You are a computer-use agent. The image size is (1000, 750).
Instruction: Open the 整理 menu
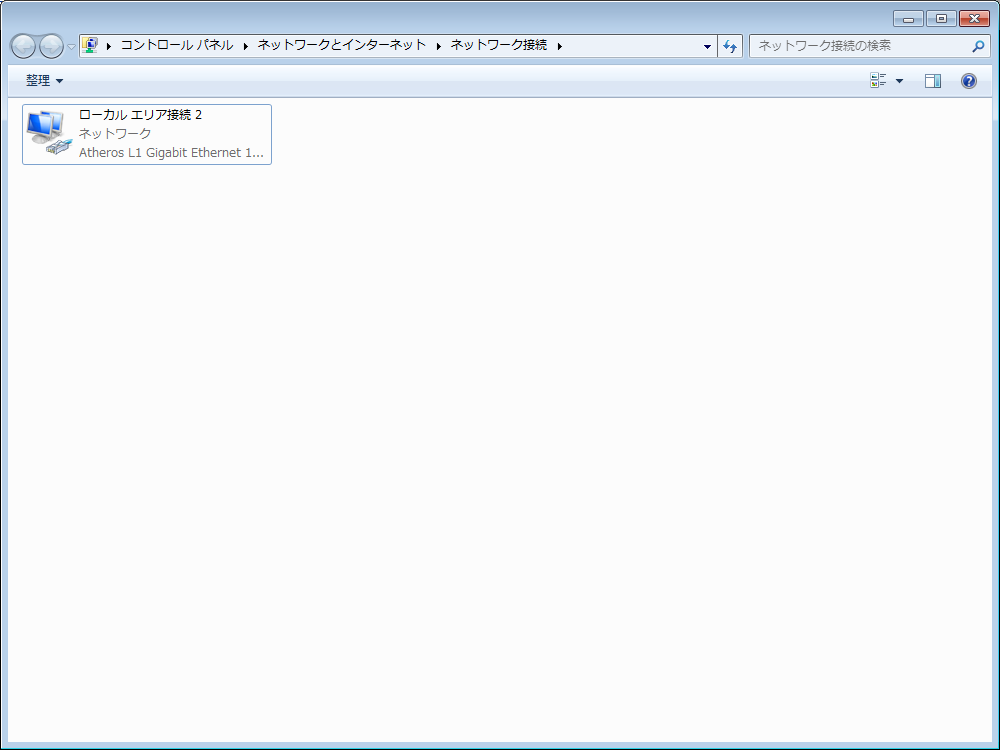click(44, 81)
